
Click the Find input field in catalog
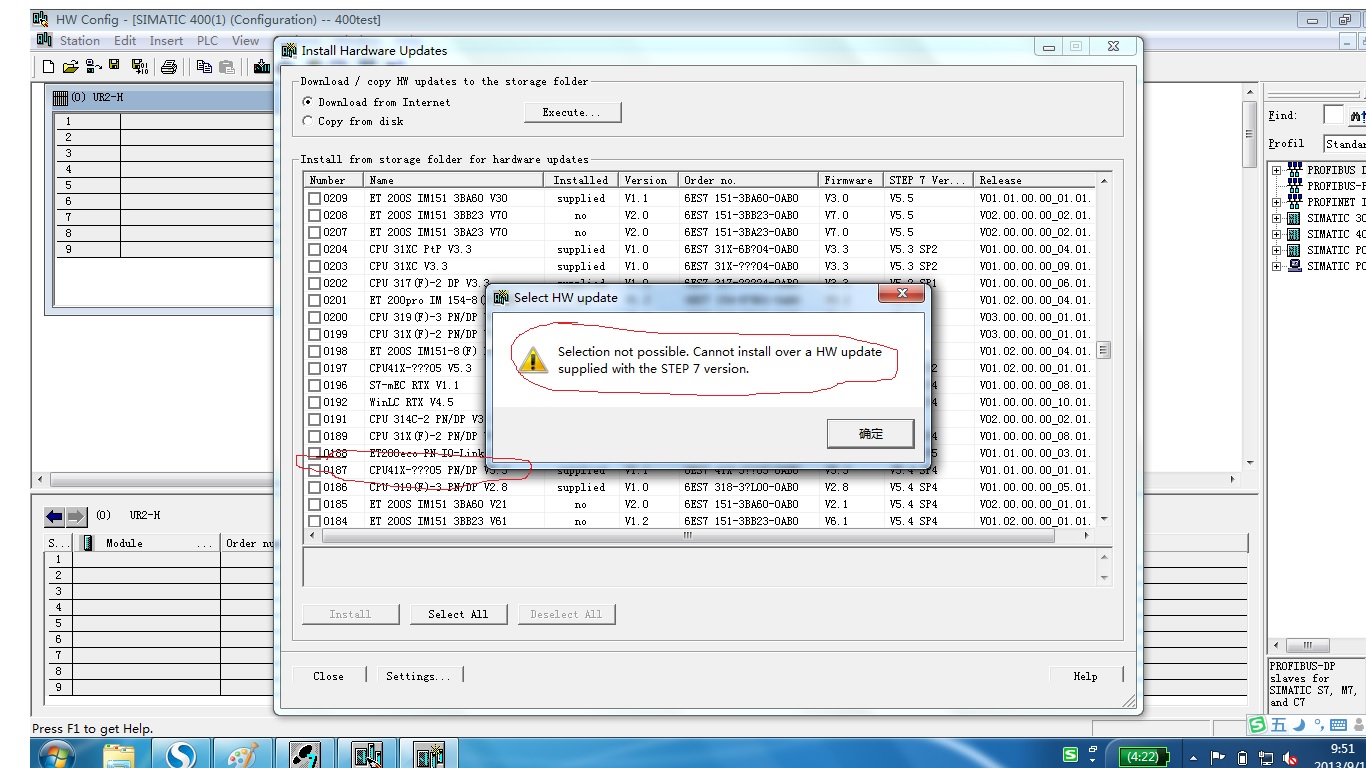[1333, 115]
